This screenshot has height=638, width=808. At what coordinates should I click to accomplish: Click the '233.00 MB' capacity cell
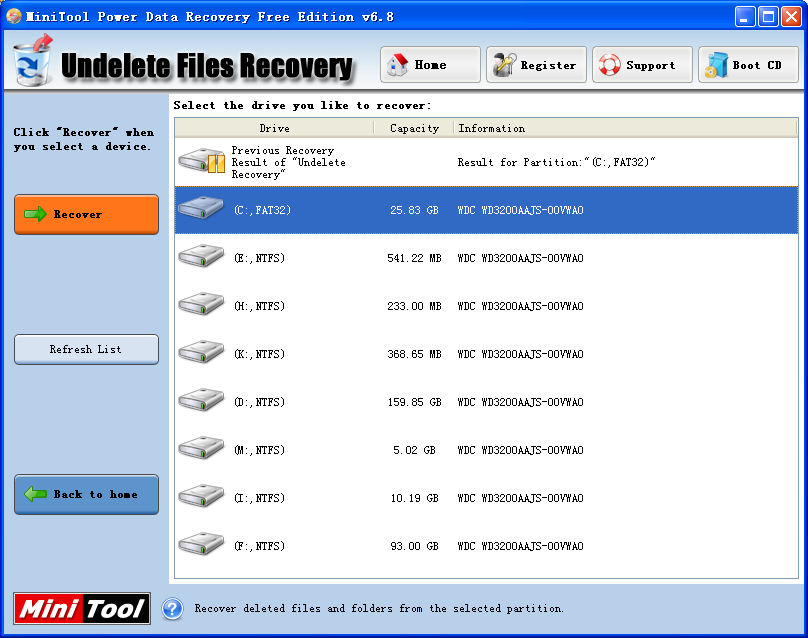pyautogui.click(x=414, y=306)
